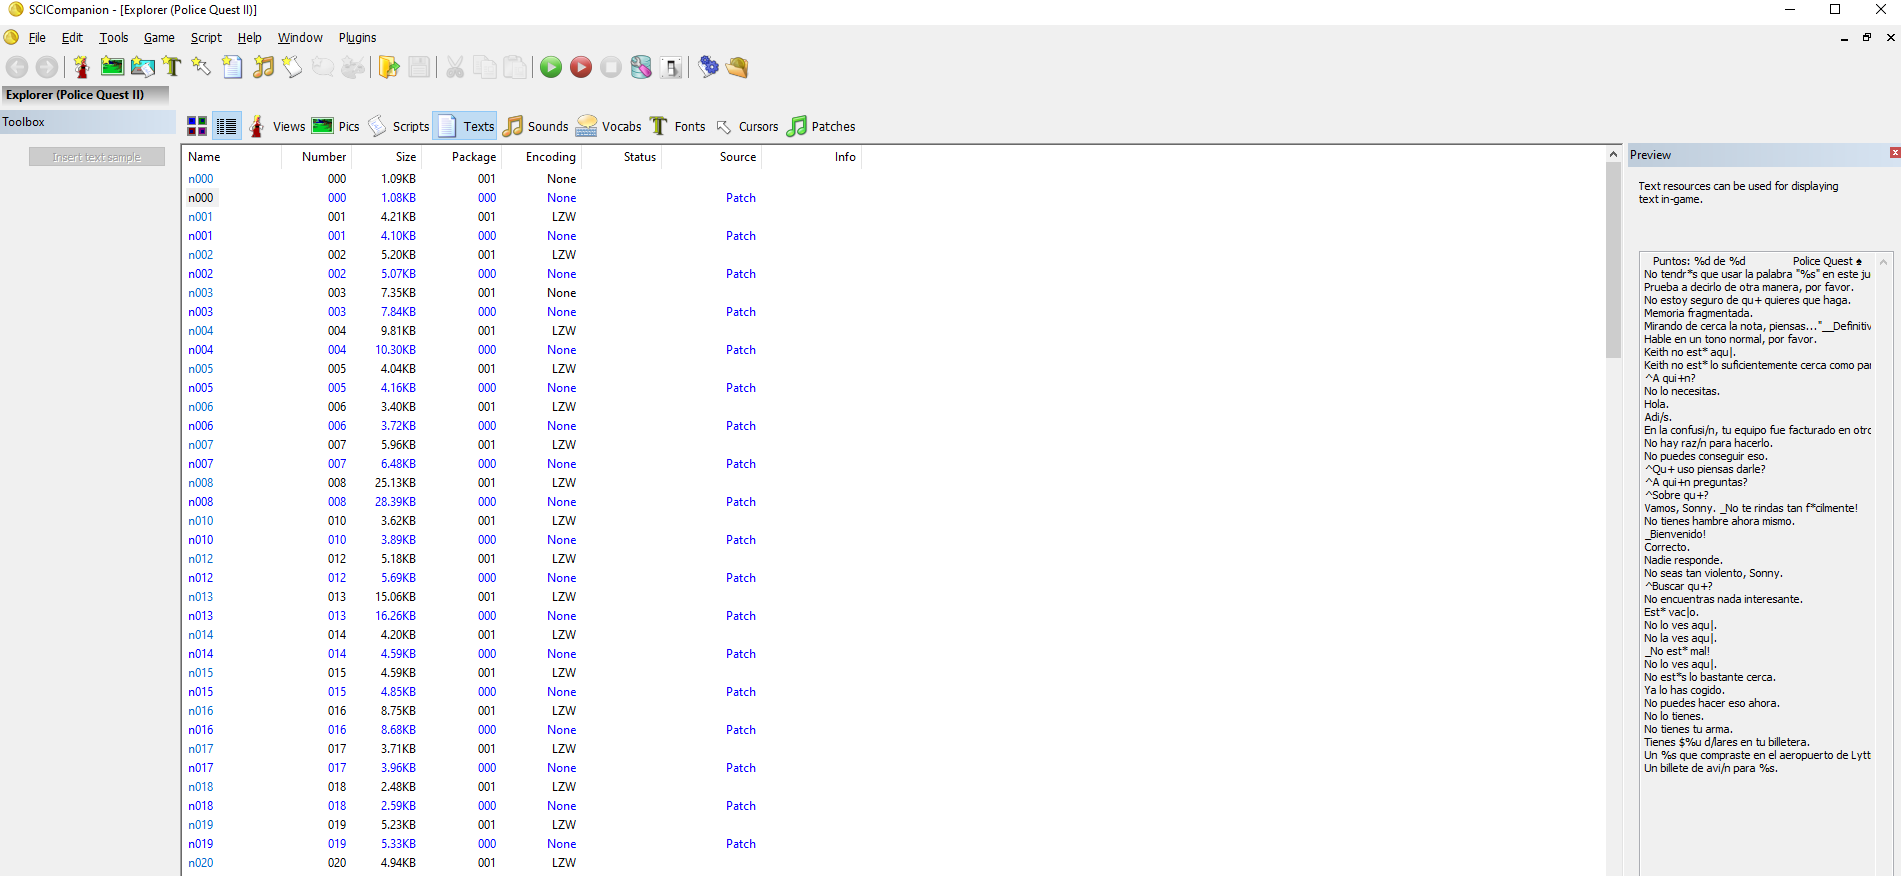Open the Edit menu
1901x876 pixels.
point(72,38)
